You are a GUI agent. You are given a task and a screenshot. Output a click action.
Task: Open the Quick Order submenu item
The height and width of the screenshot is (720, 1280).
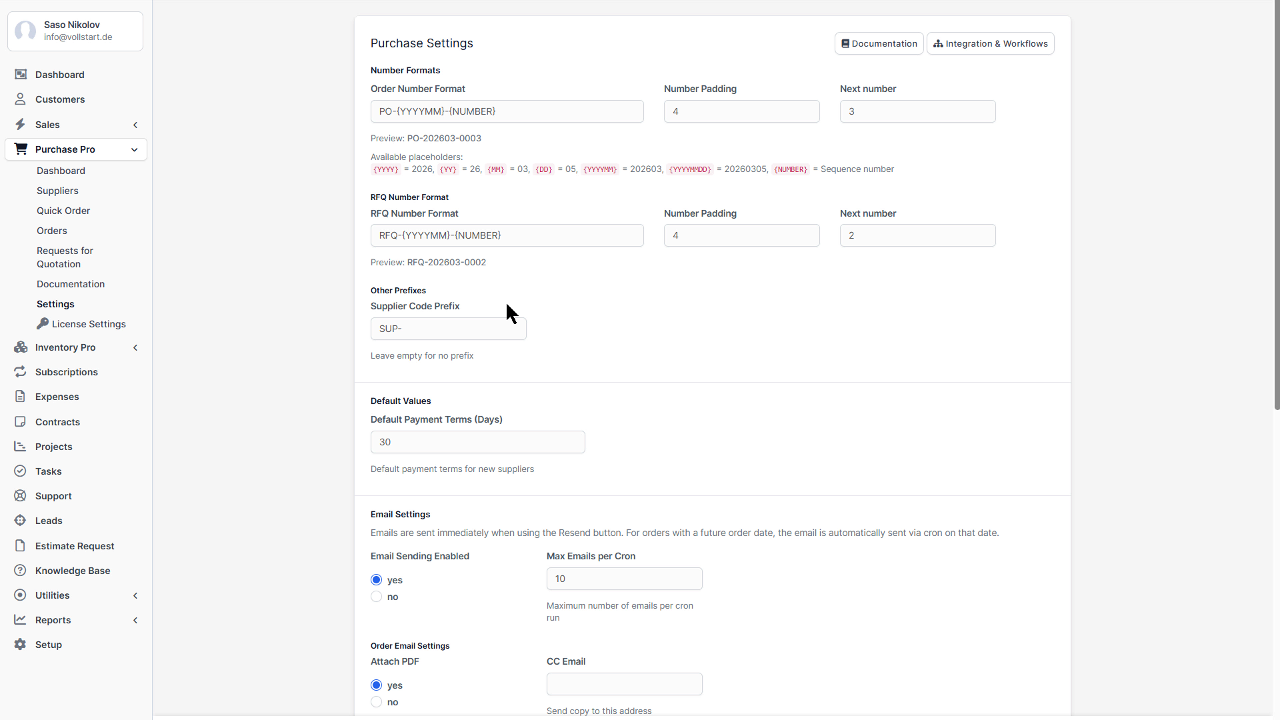pos(63,211)
